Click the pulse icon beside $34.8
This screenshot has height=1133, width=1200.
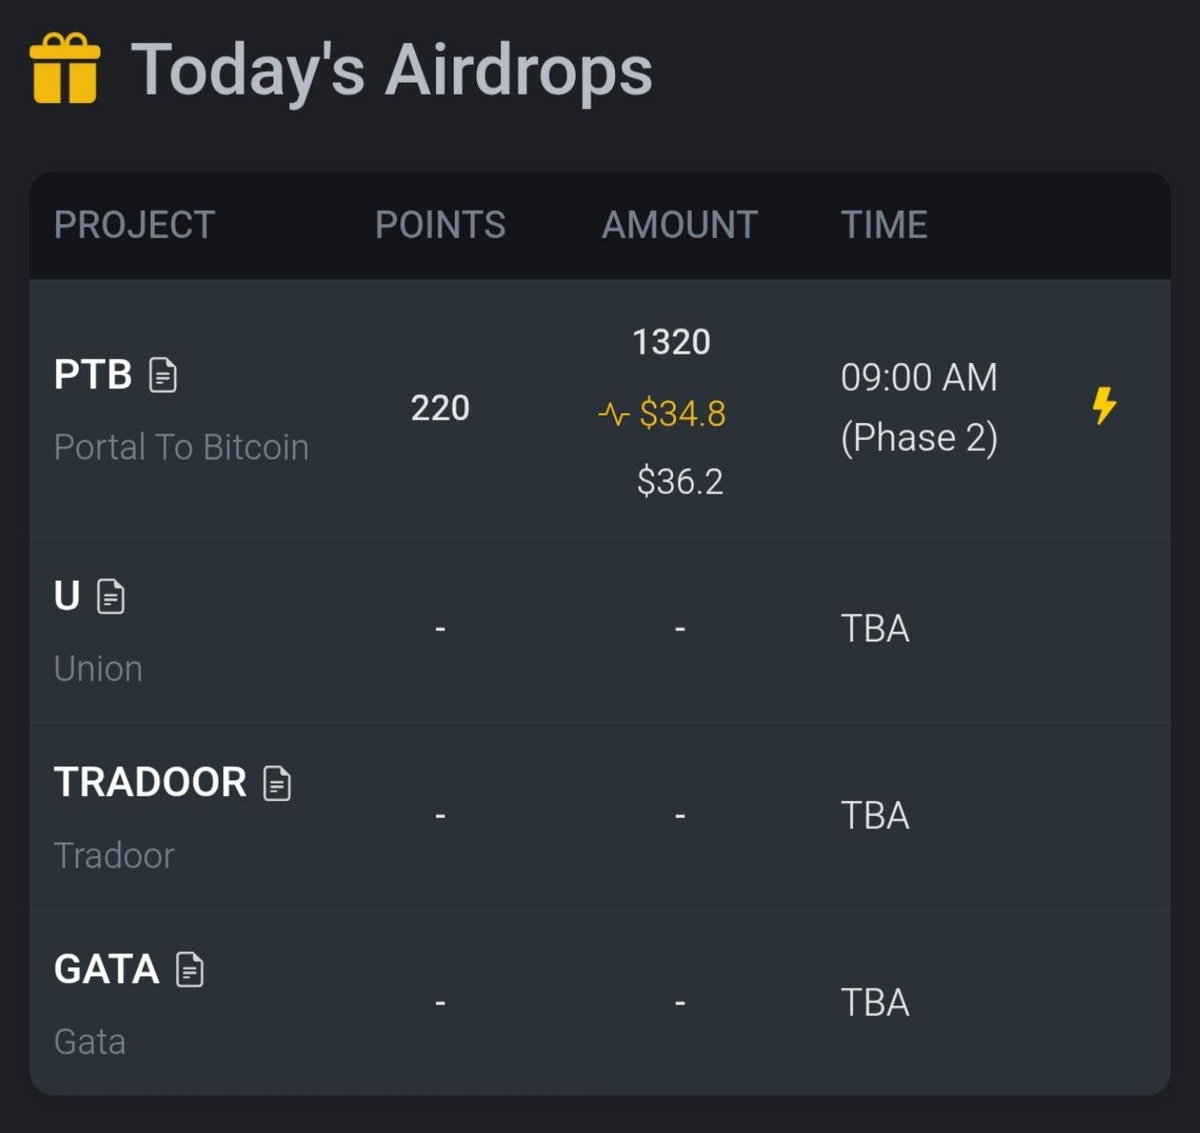[613, 413]
